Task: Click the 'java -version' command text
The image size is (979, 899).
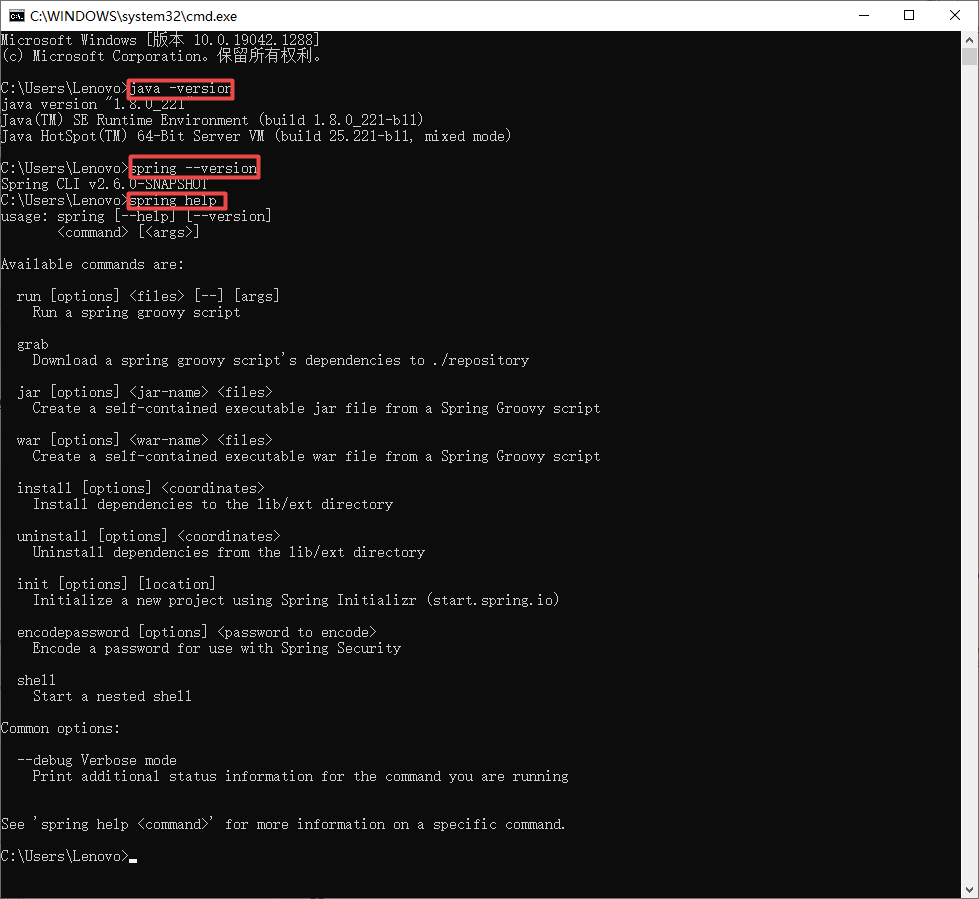Action: coord(181,89)
